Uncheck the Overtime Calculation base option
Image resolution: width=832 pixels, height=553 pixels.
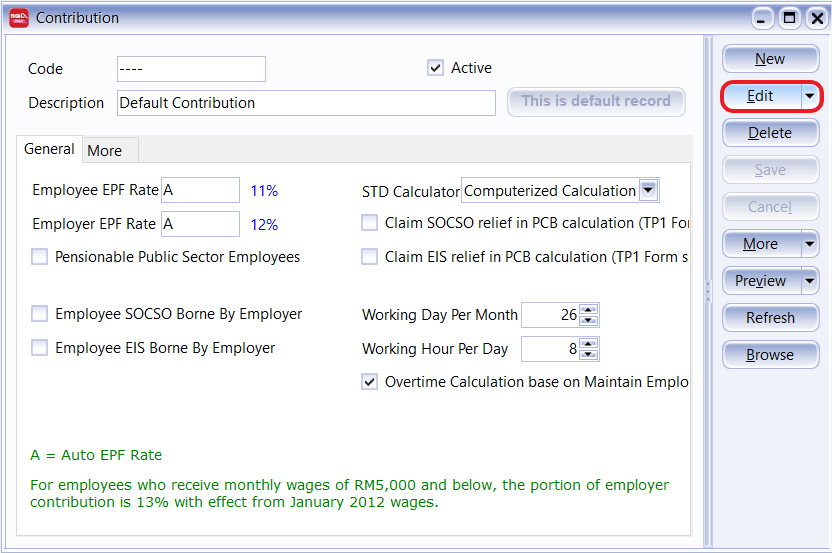(370, 382)
